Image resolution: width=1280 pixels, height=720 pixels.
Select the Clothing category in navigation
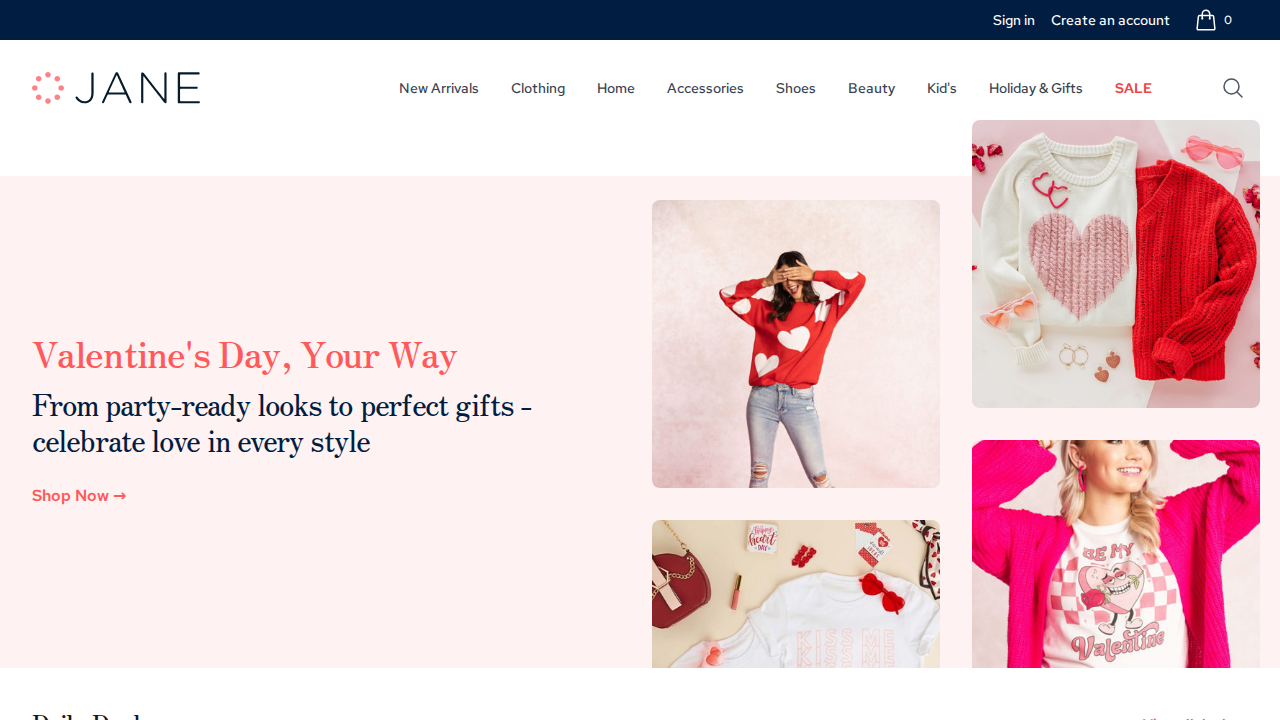point(538,88)
